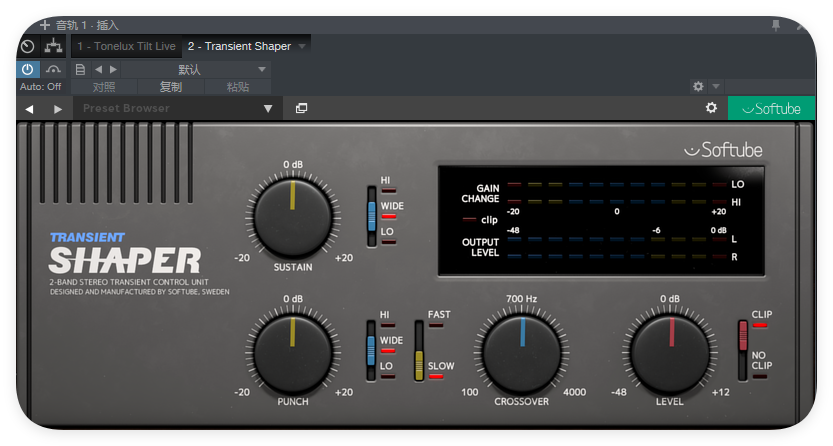Image resolution: width=833 pixels, height=446 pixels.
Task: Open the clock-shaped icon at top left
Action: [x=28, y=47]
